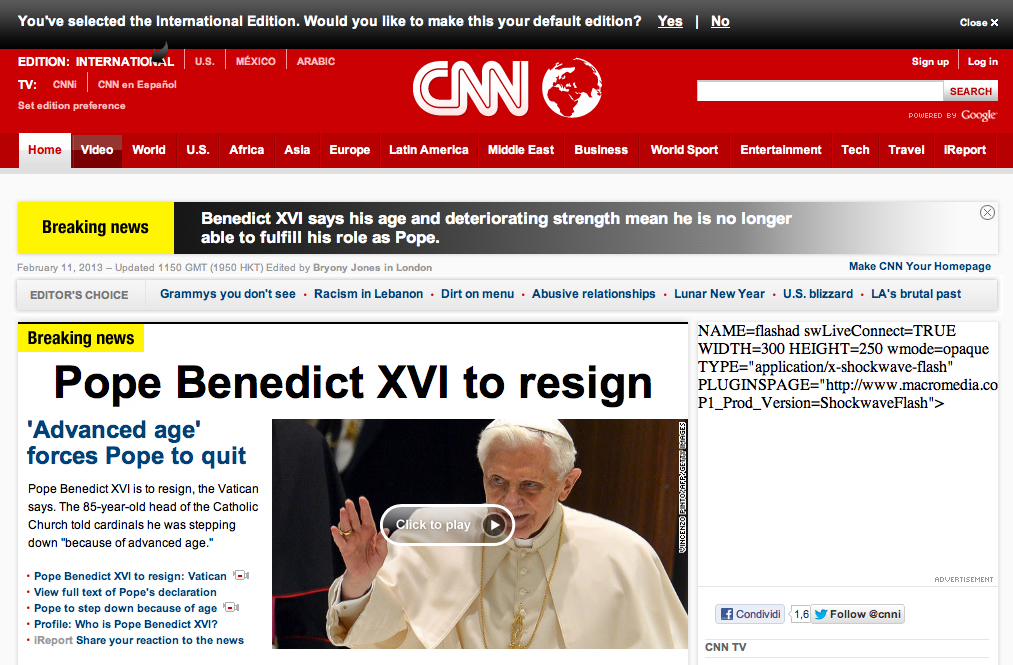This screenshot has height=665, width=1013.
Task: Click the globe icon beside CNN logo
Action: click(x=572, y=88)
